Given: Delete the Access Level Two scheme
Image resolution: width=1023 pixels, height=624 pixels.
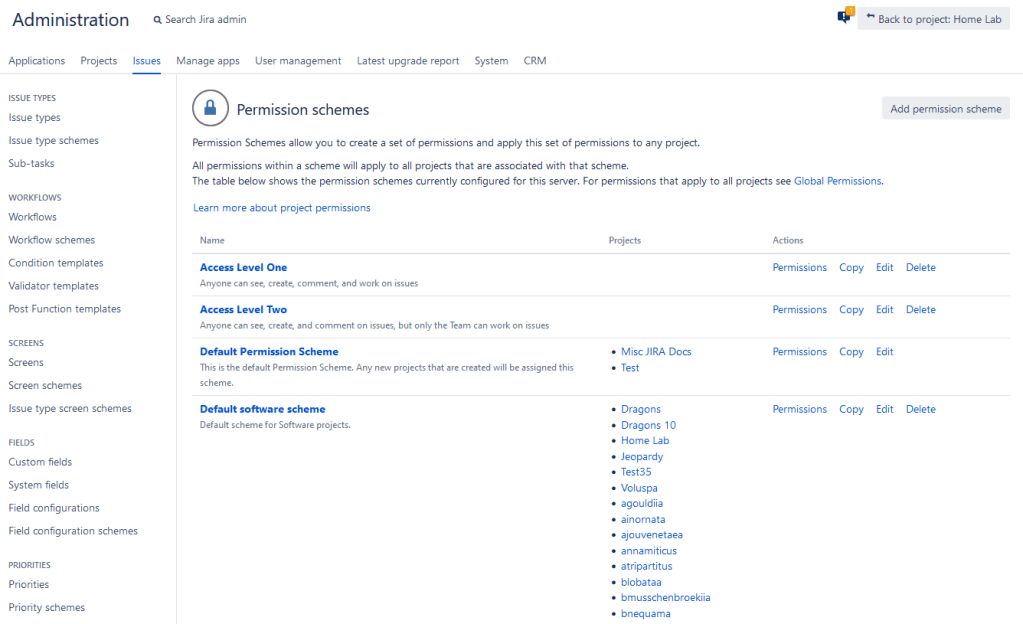Looking at the screenshot, I should click(x=920, y=310).
